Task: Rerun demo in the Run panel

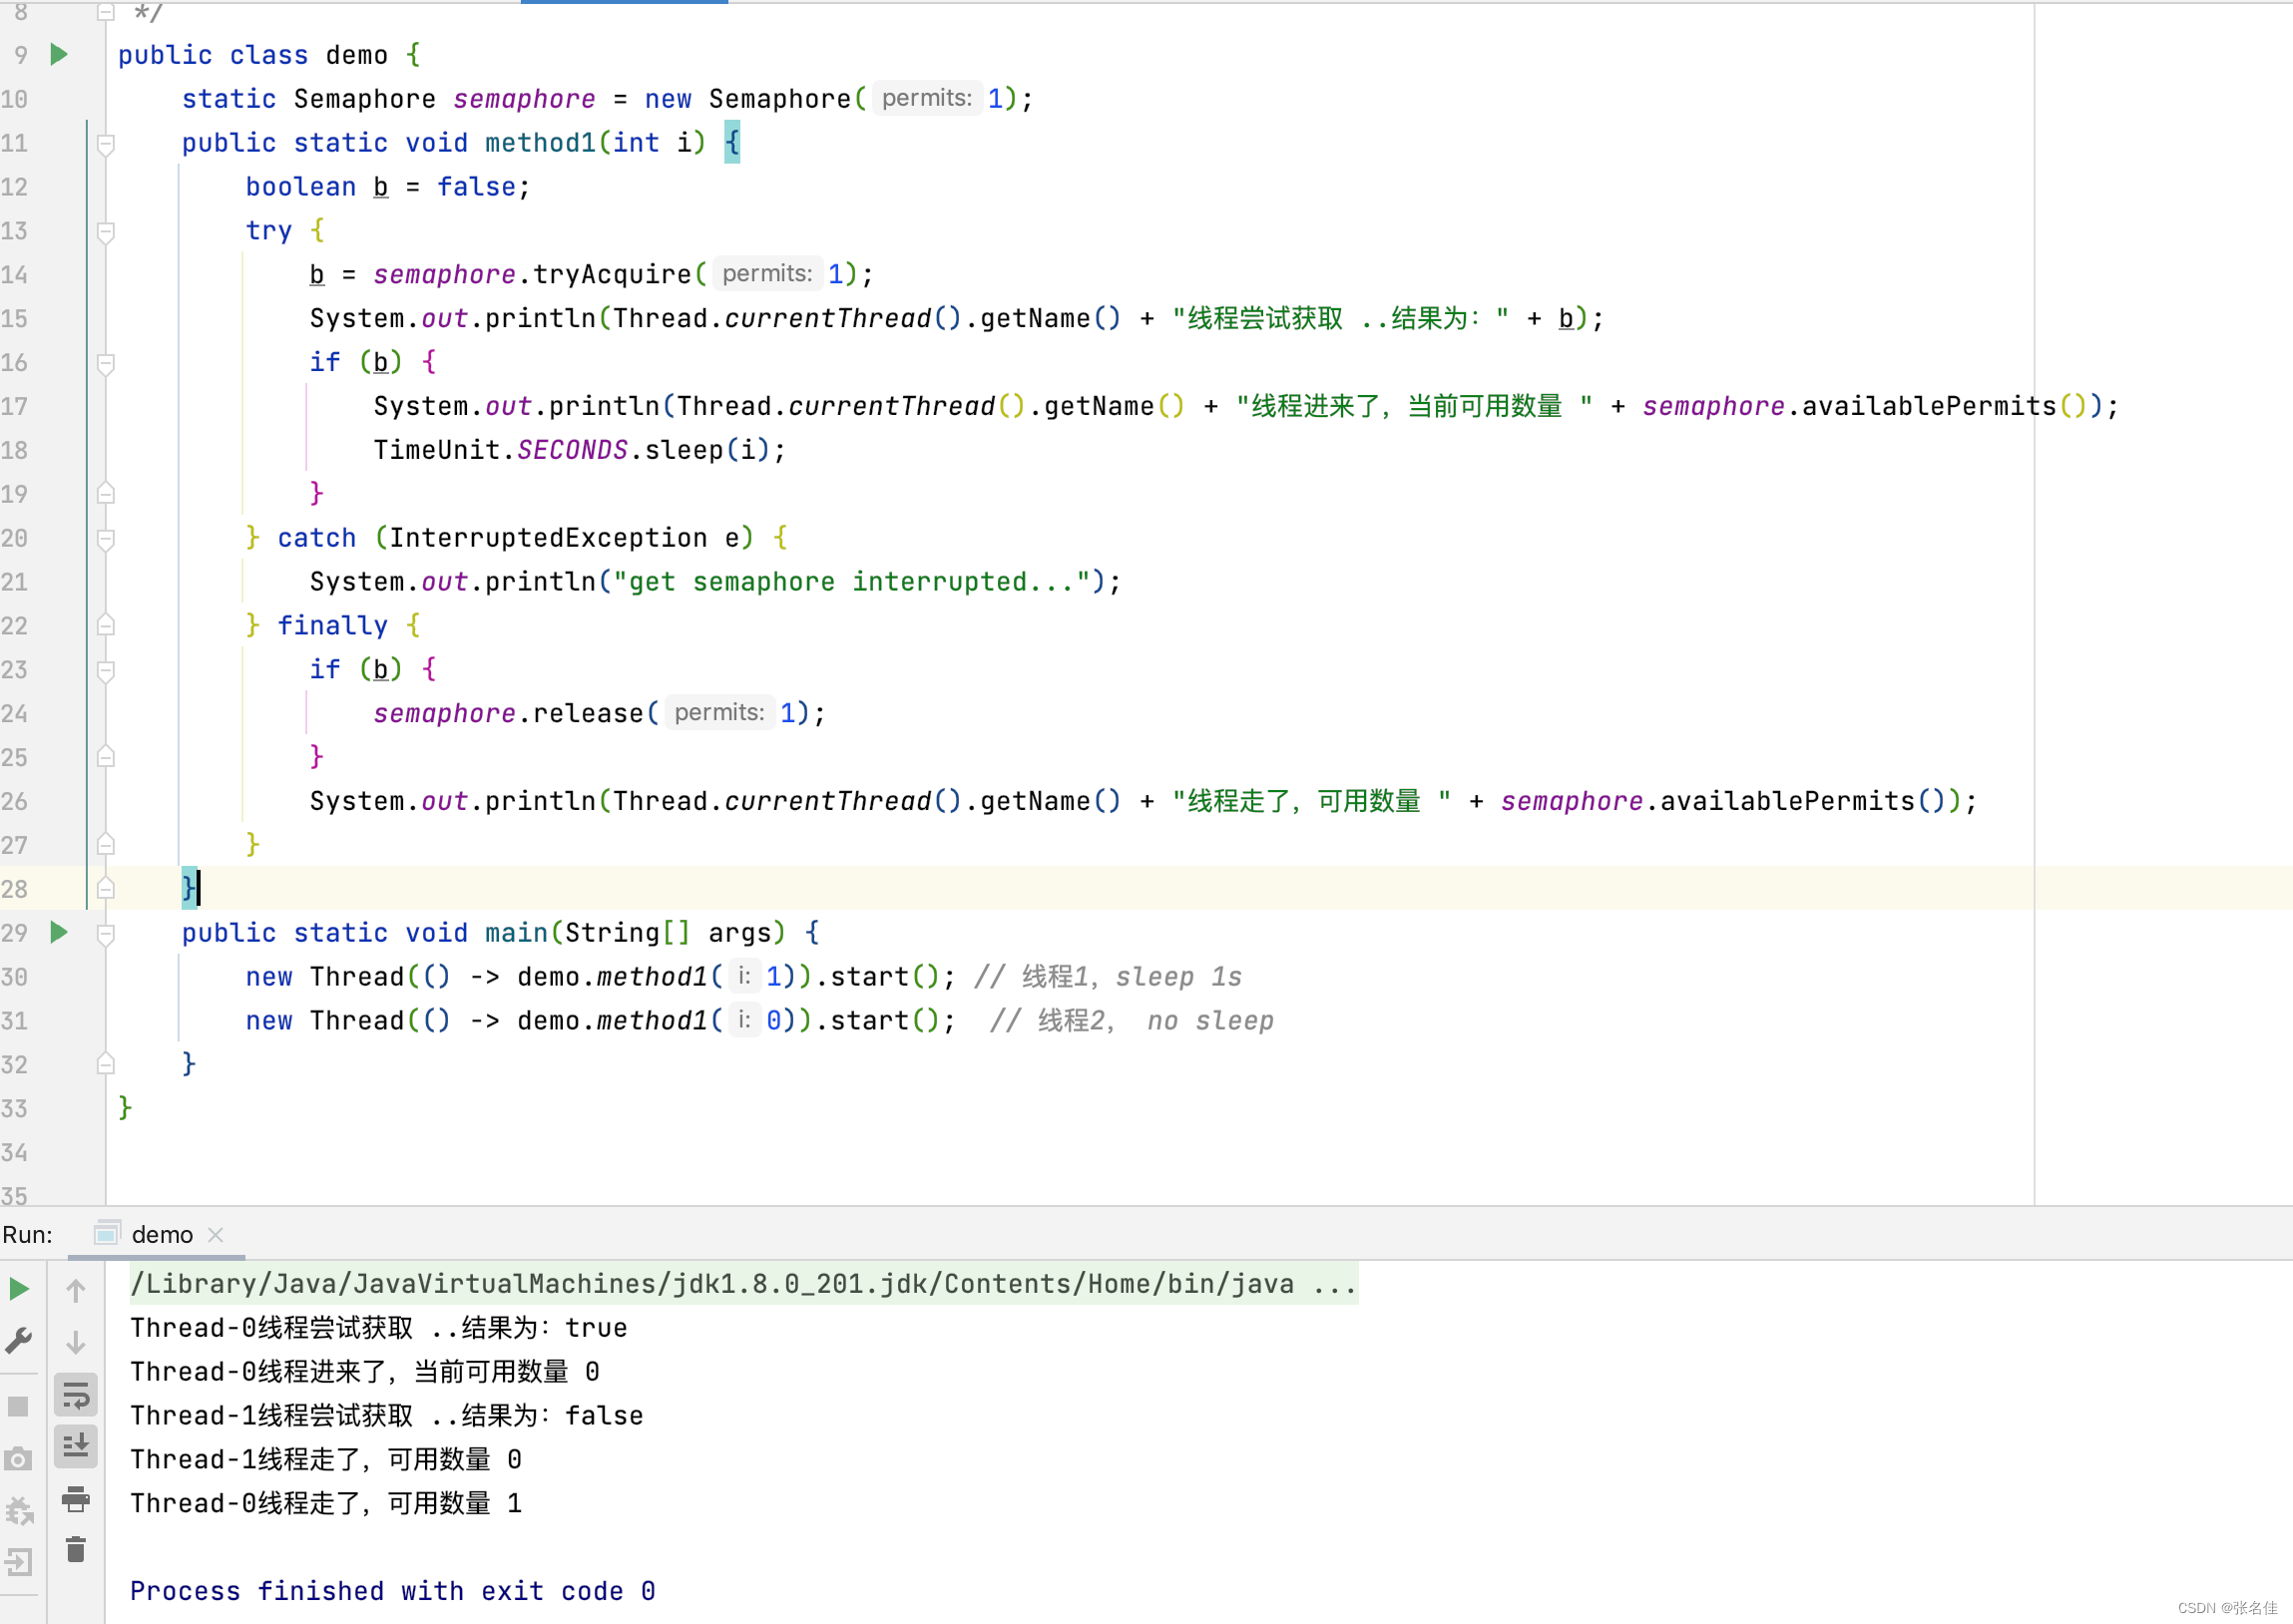Action: pos(19,1289)
